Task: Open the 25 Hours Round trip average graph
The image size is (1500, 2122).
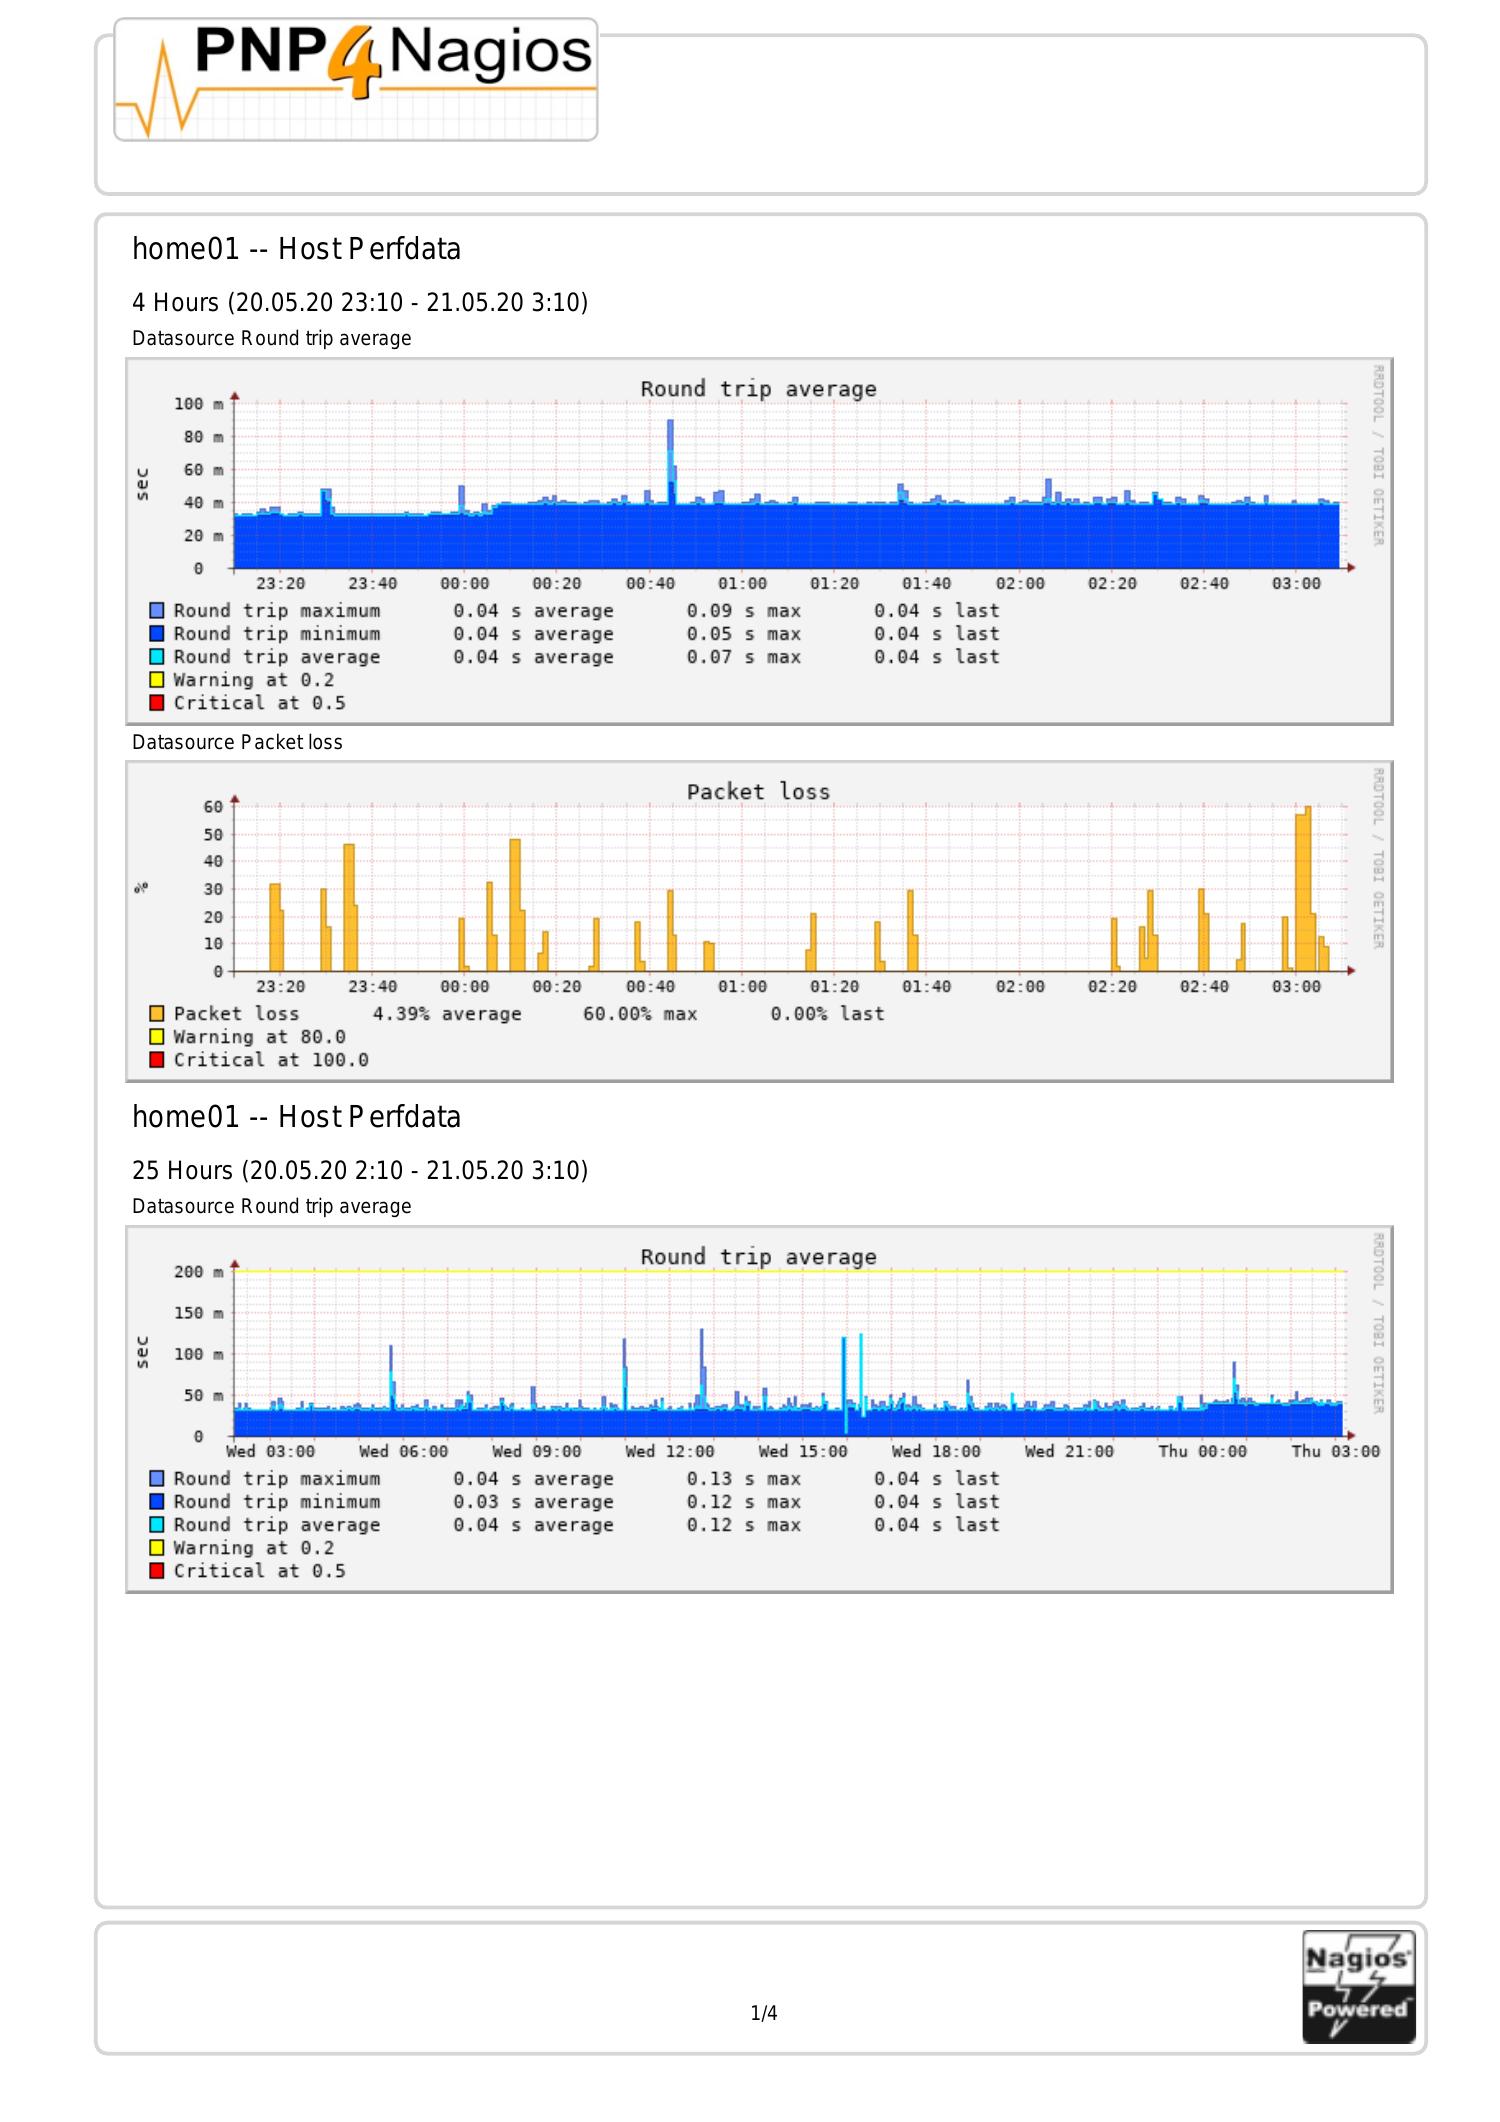Action: (758, 1408)
